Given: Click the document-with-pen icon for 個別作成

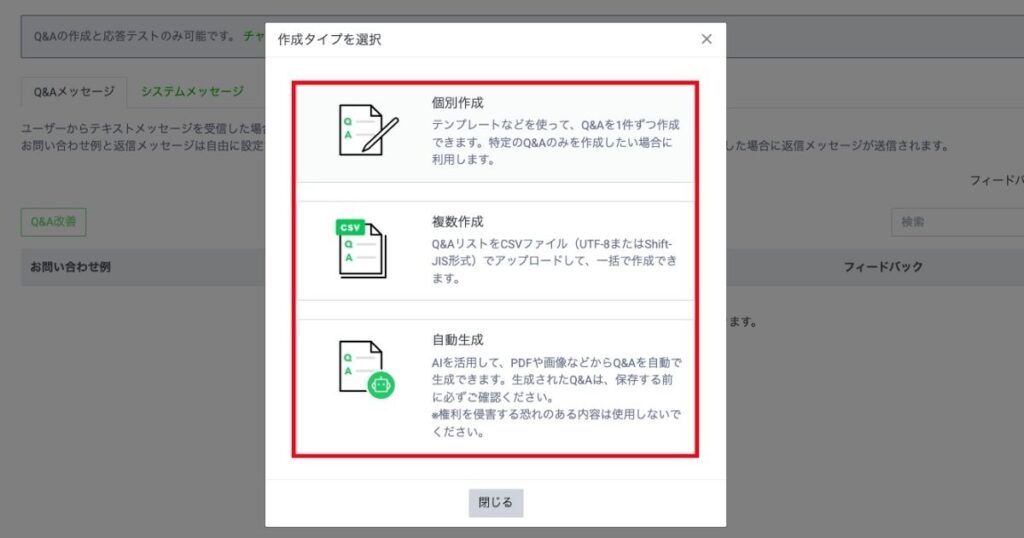Looking at the screenshot, I should 367,130.
